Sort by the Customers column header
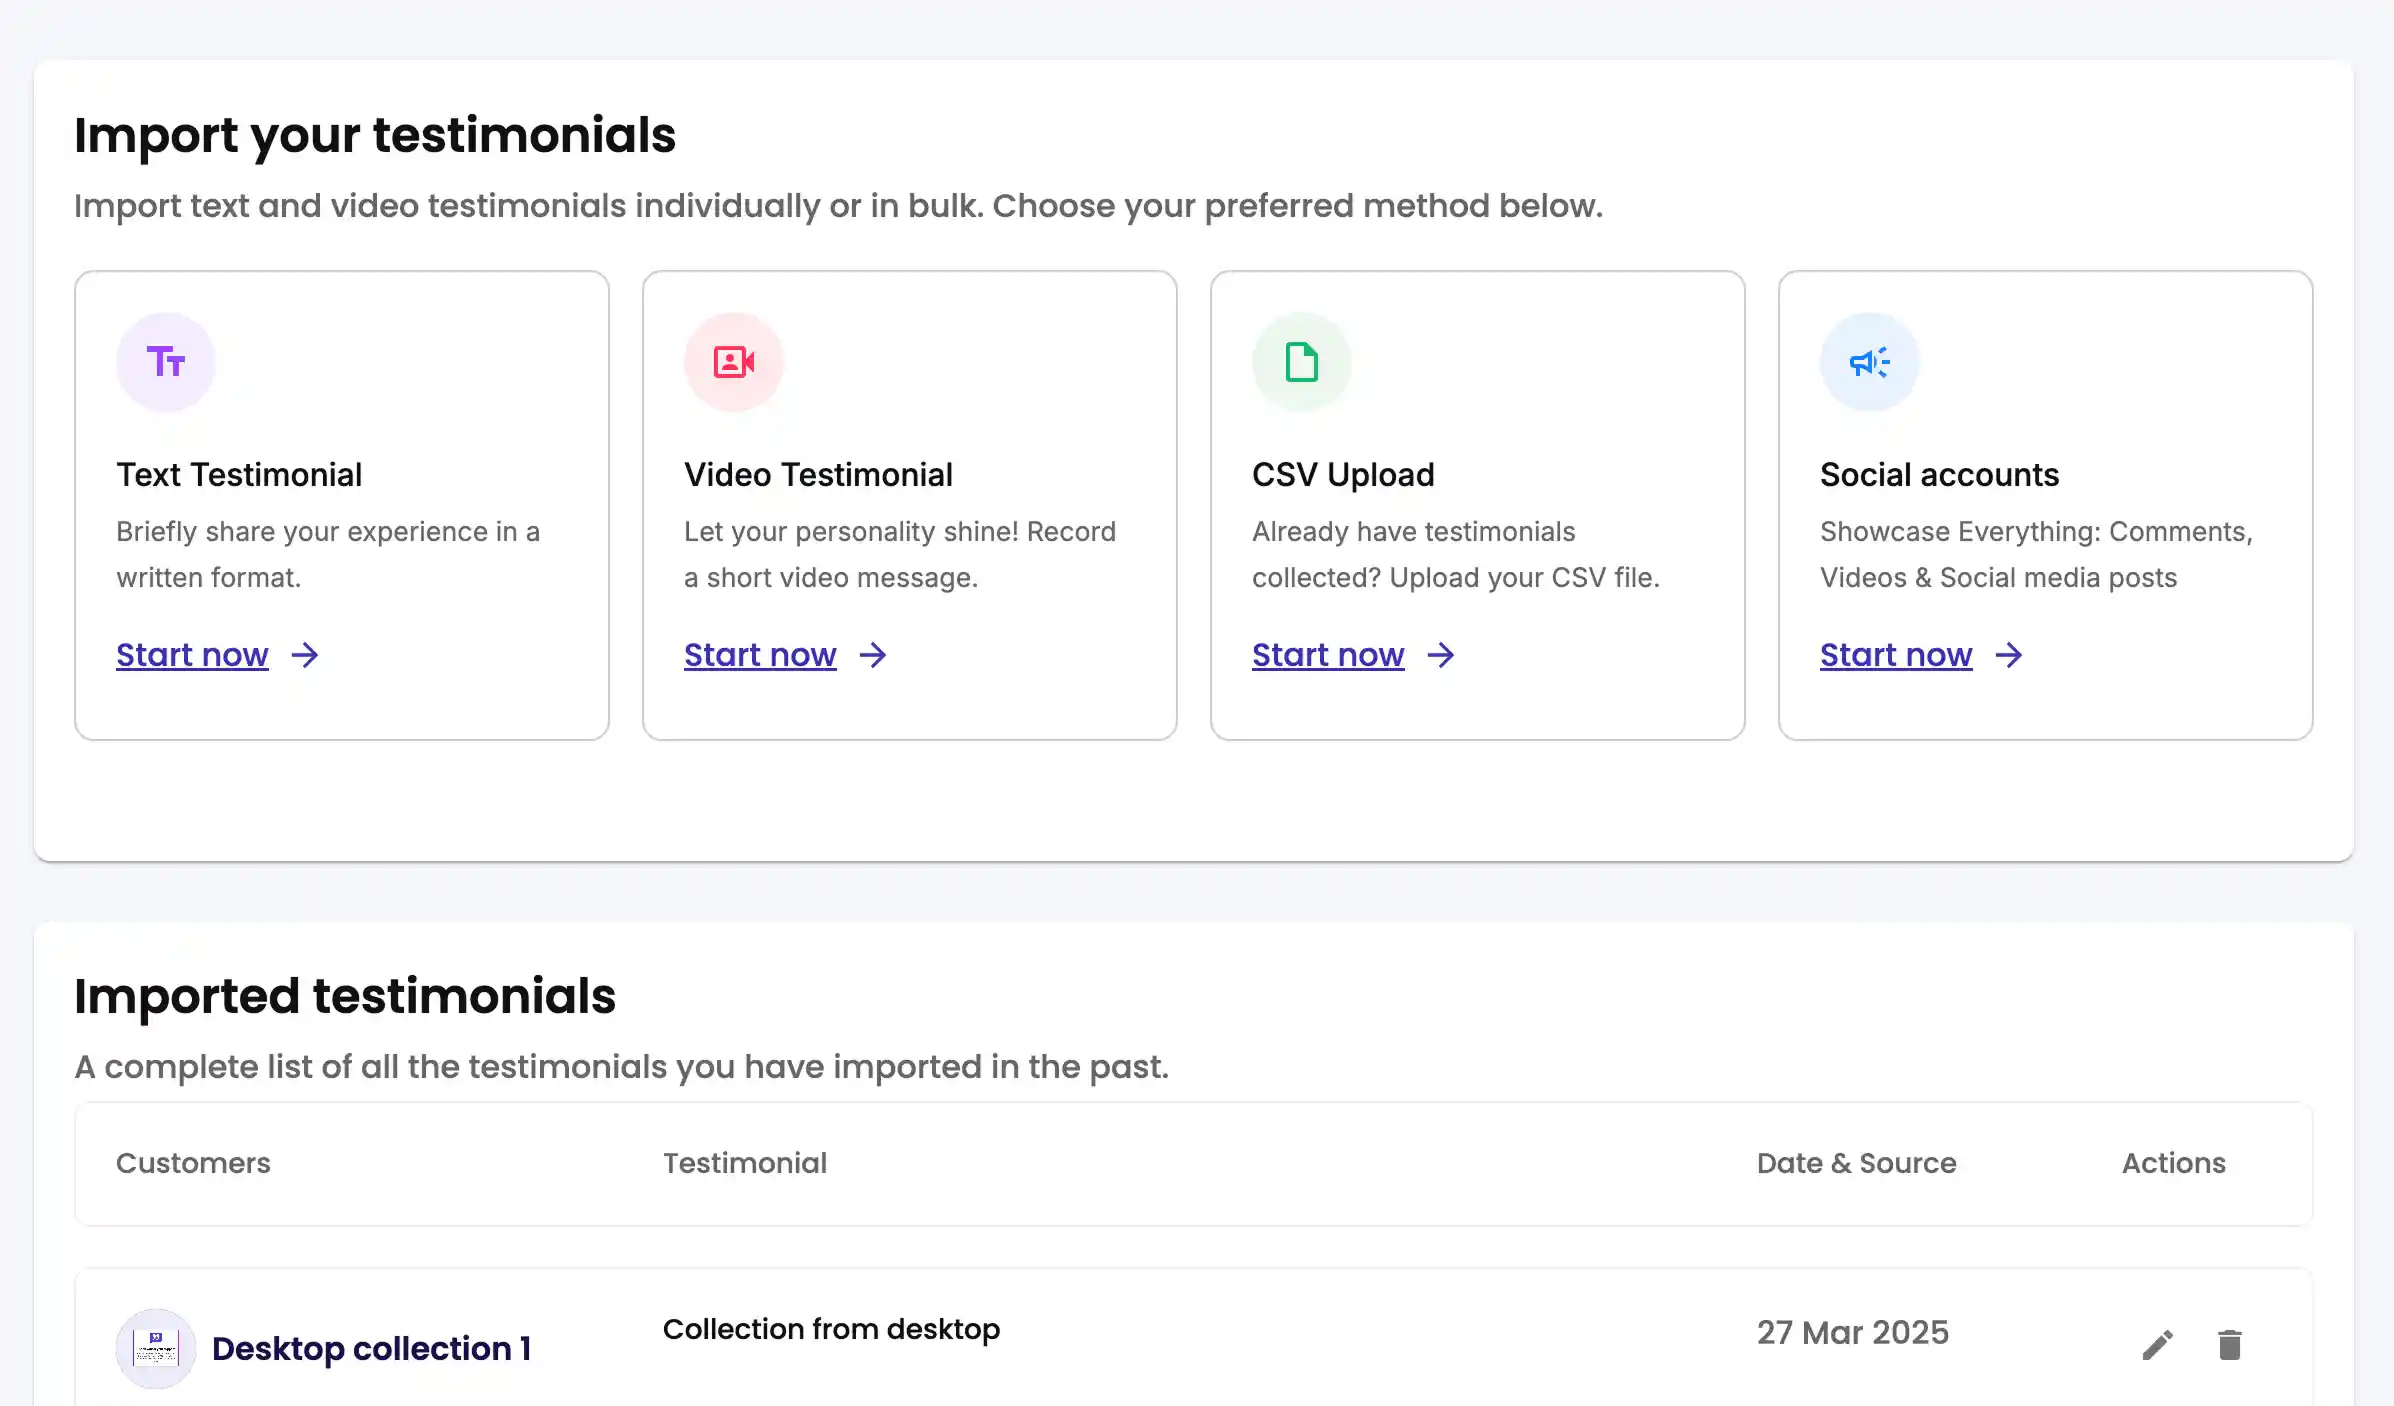The height and width of the screenshot is (1406, 2394). pyautogui.click(x=193, y=1163)
